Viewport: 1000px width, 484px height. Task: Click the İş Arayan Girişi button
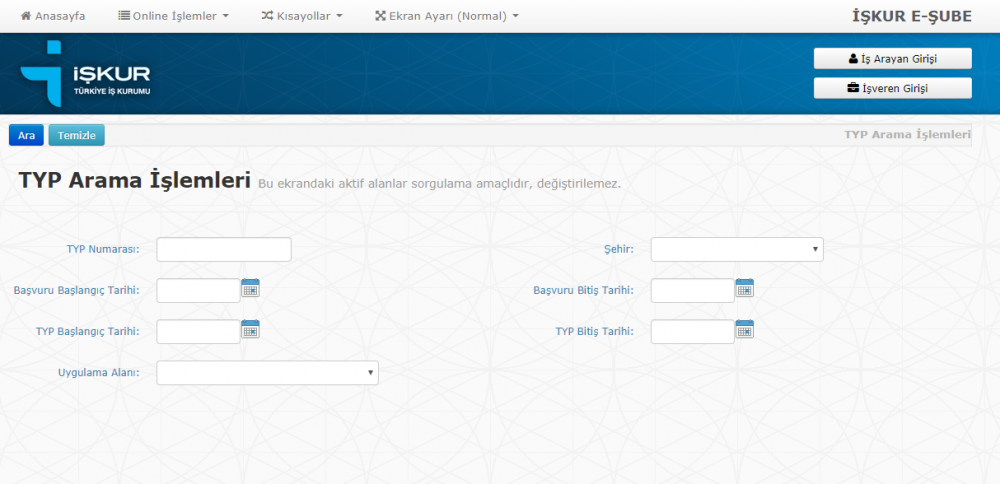[892, 59]
